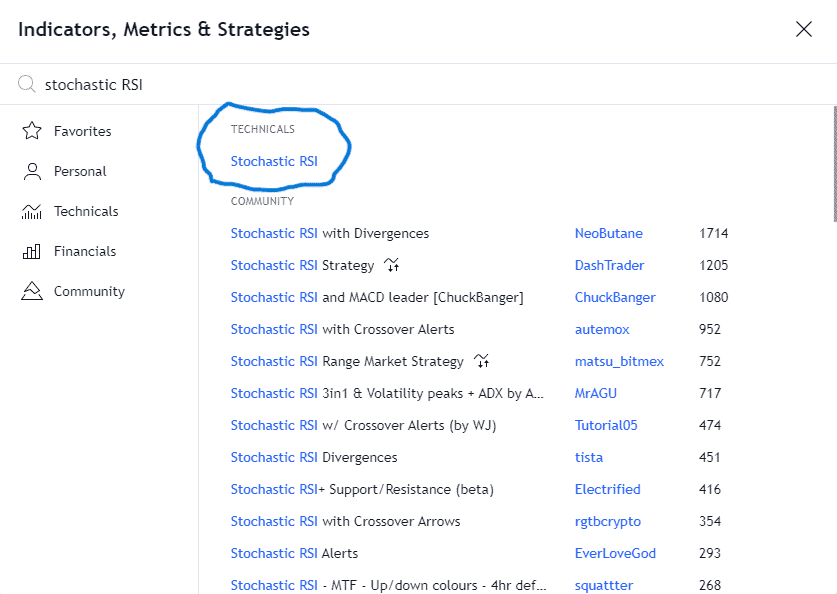Close the Indicators dialog
837x594 pixels.
(803, 29)
